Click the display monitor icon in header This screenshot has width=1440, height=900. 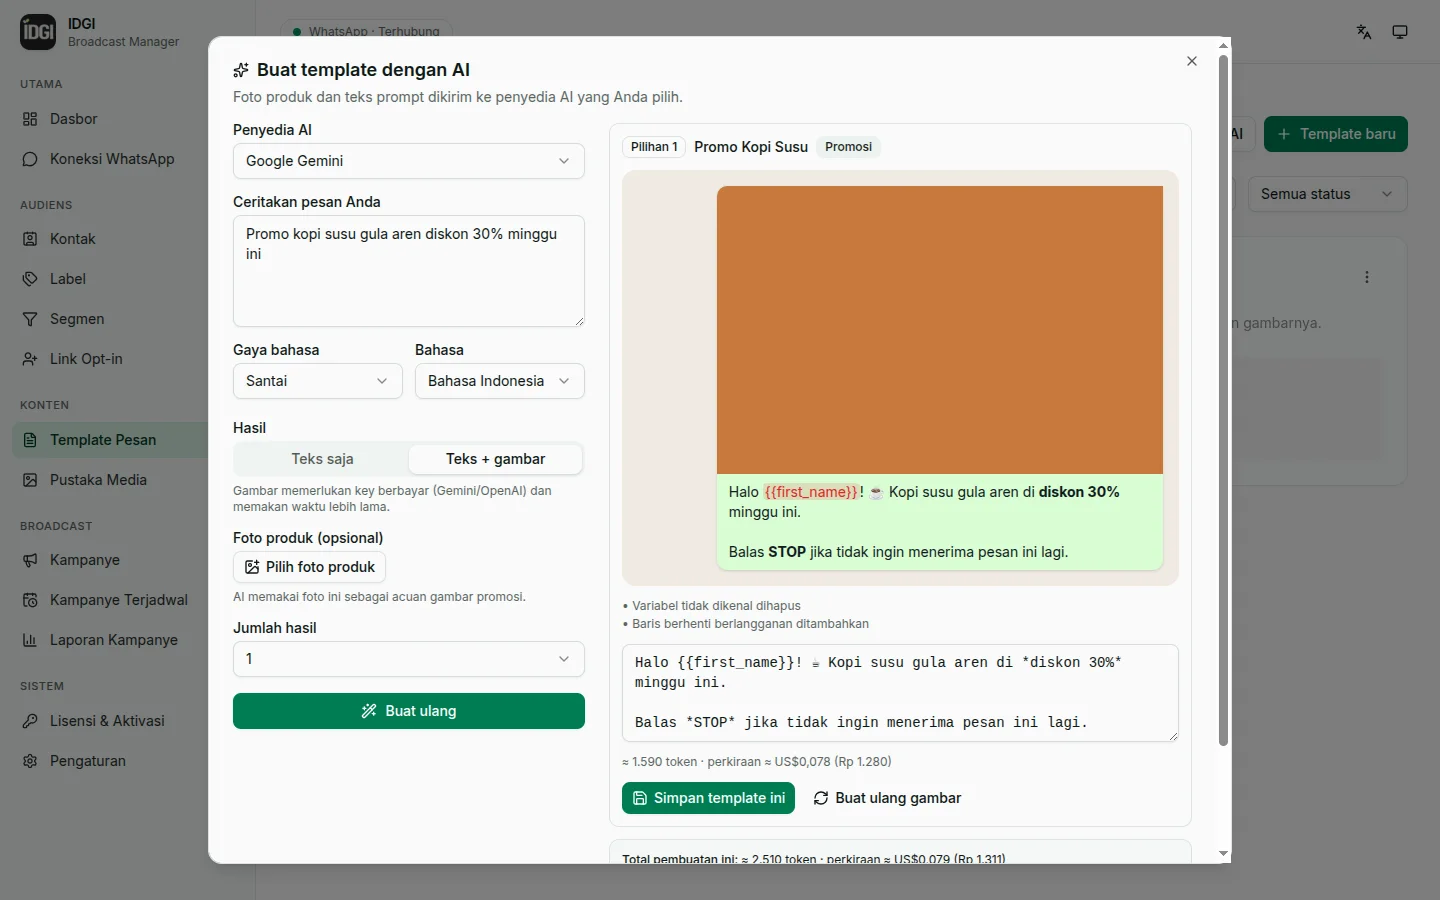coord(1400,32)
